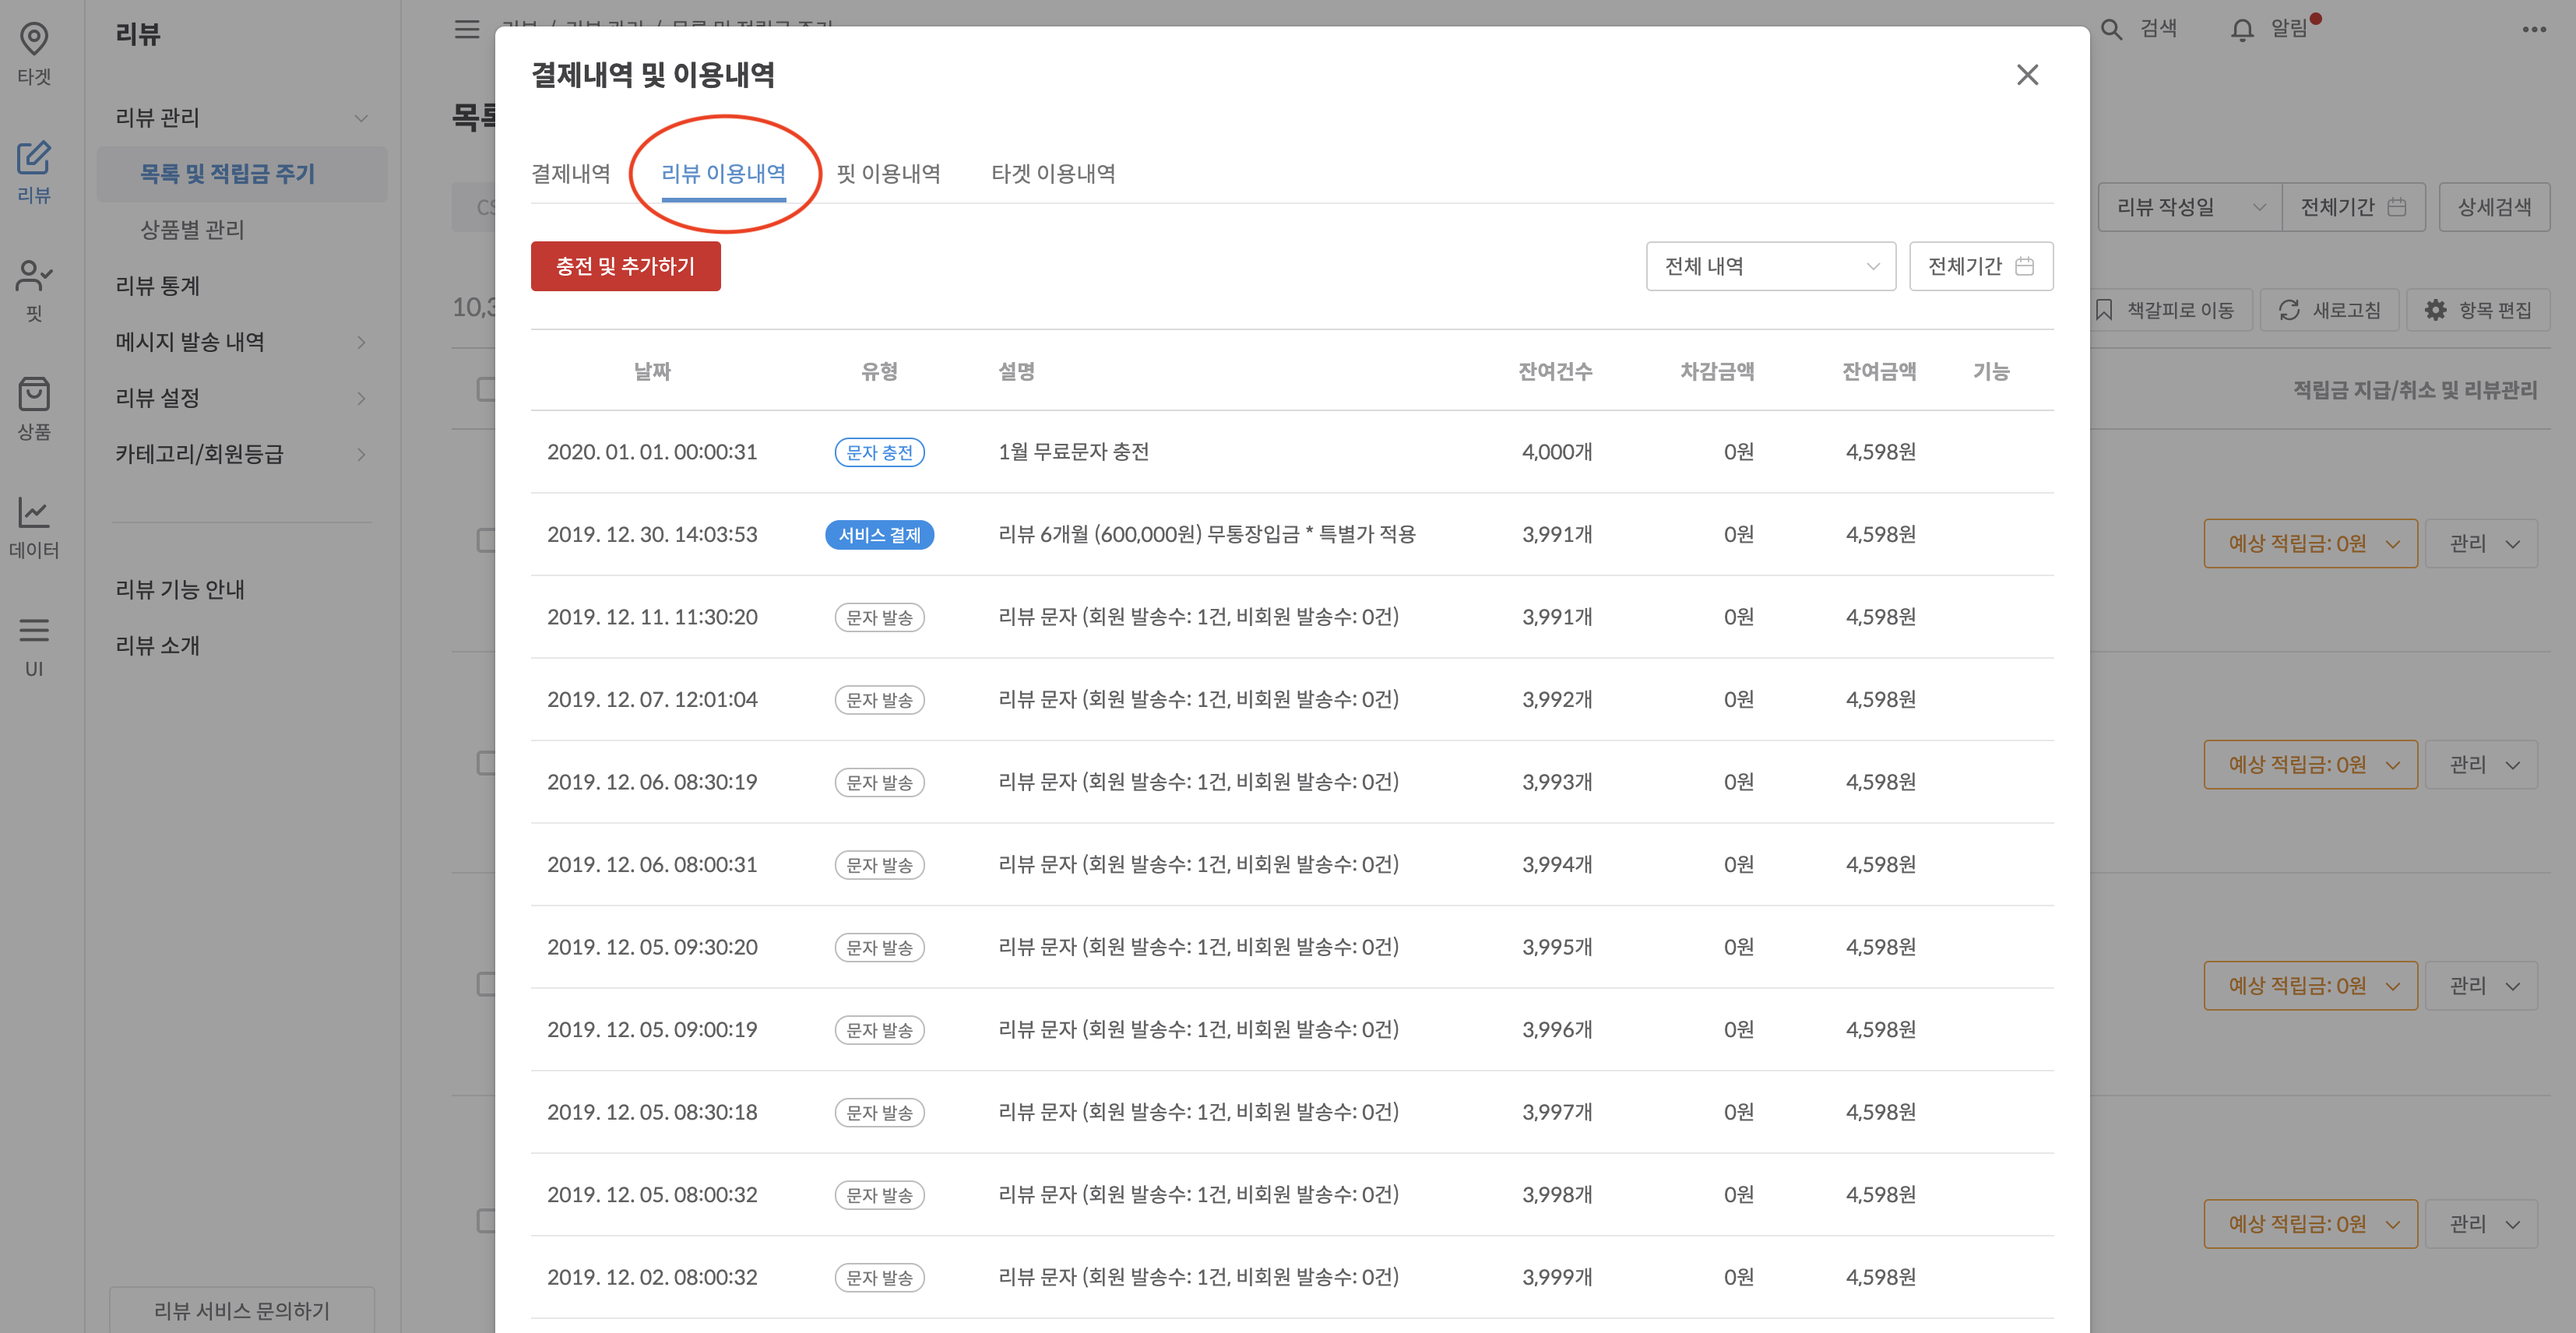
Task: Open the 상품 shopping bag icon
Action: [x=34, y=395]
